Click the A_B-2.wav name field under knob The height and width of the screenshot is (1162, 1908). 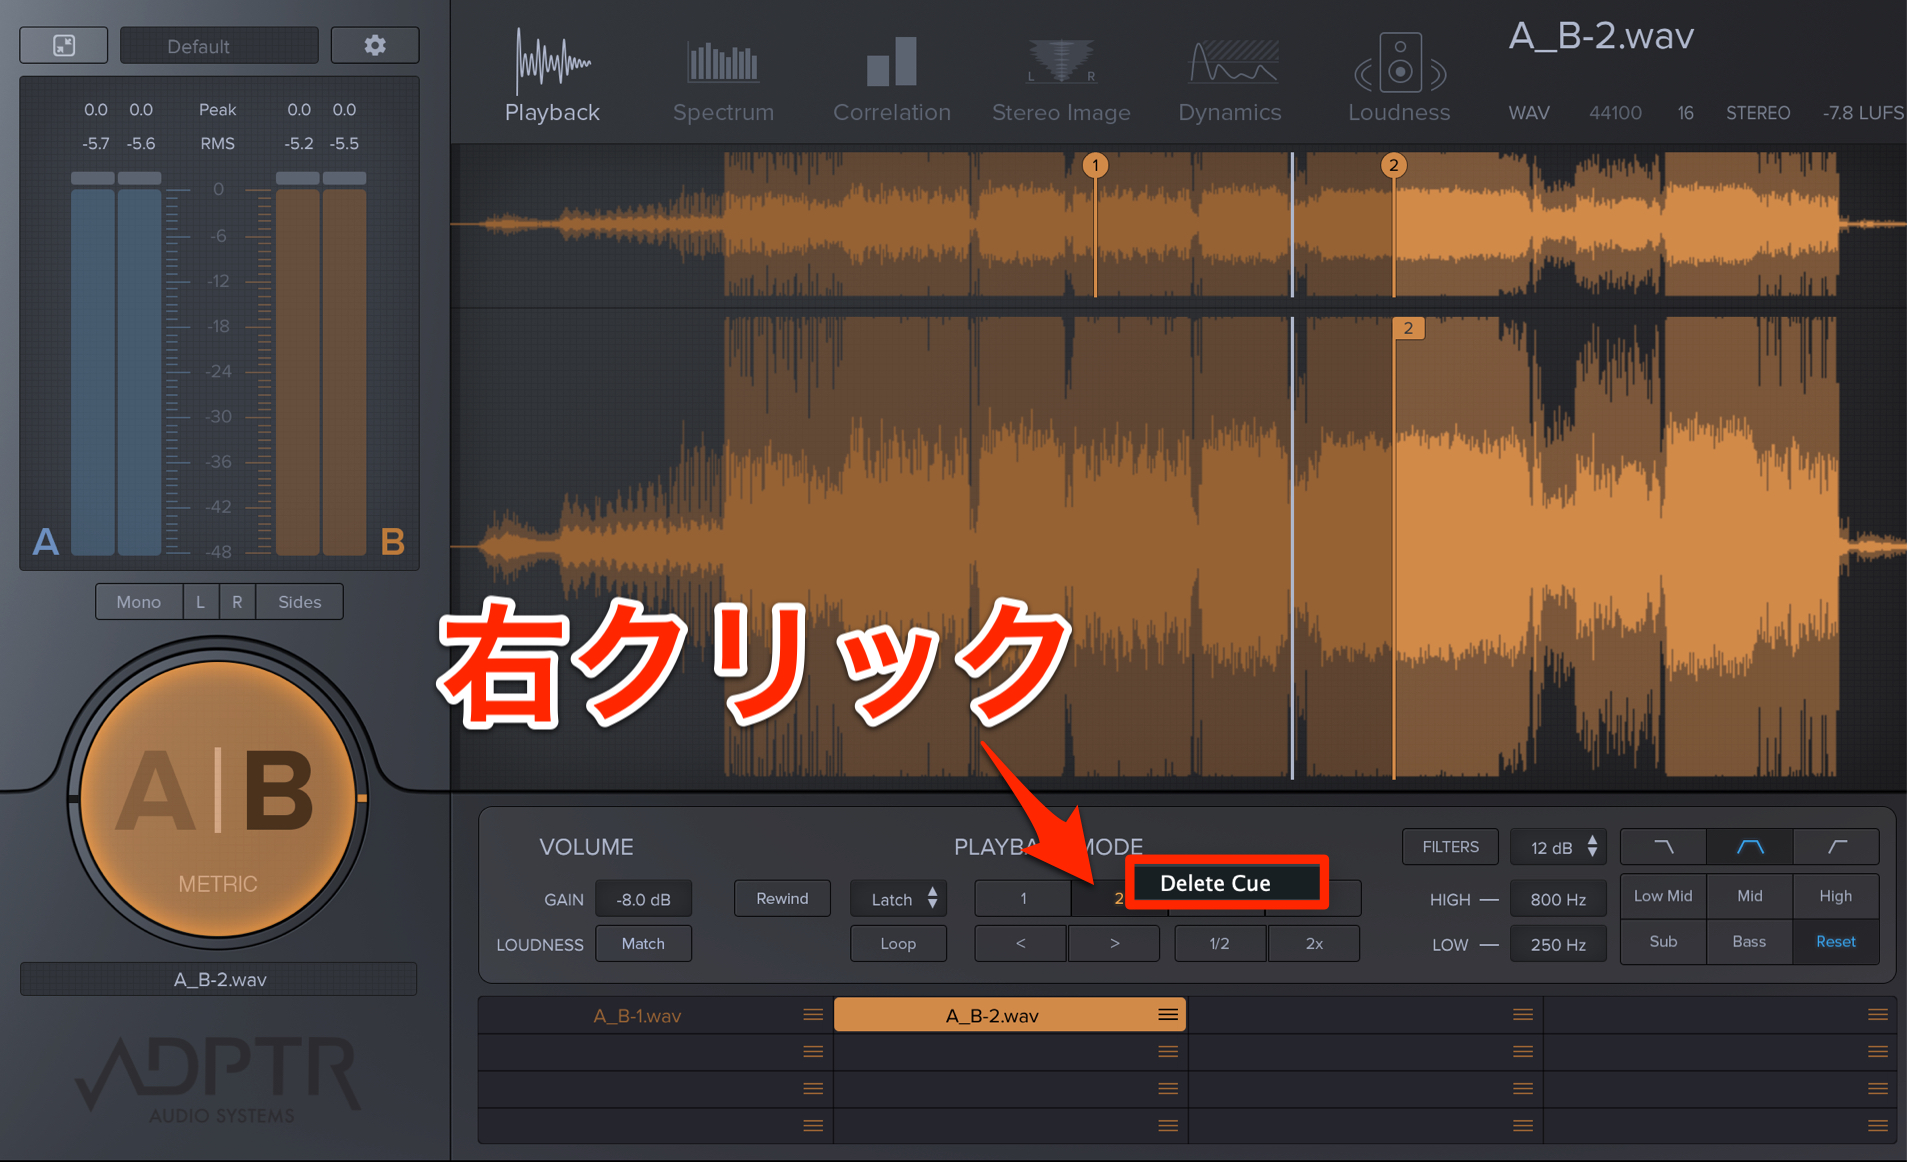(x=219, y=979)
